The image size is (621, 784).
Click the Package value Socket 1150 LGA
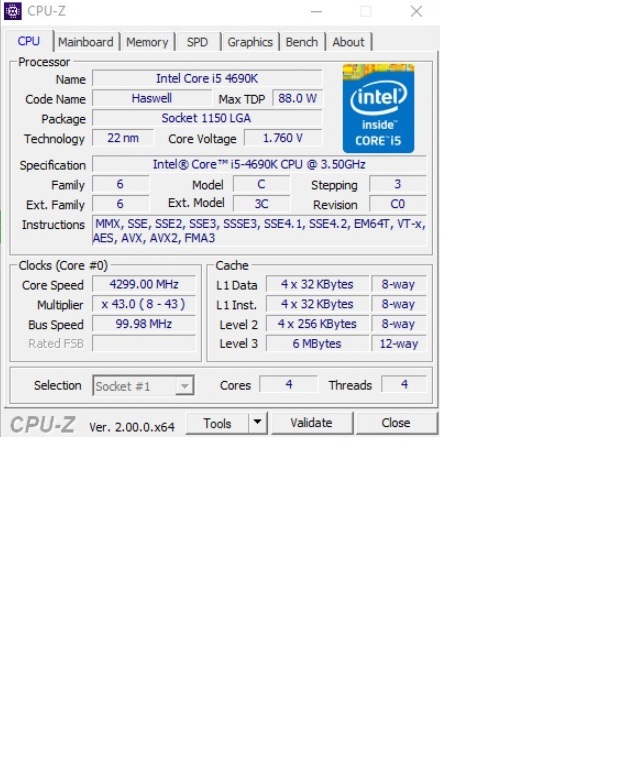[208, 118]
